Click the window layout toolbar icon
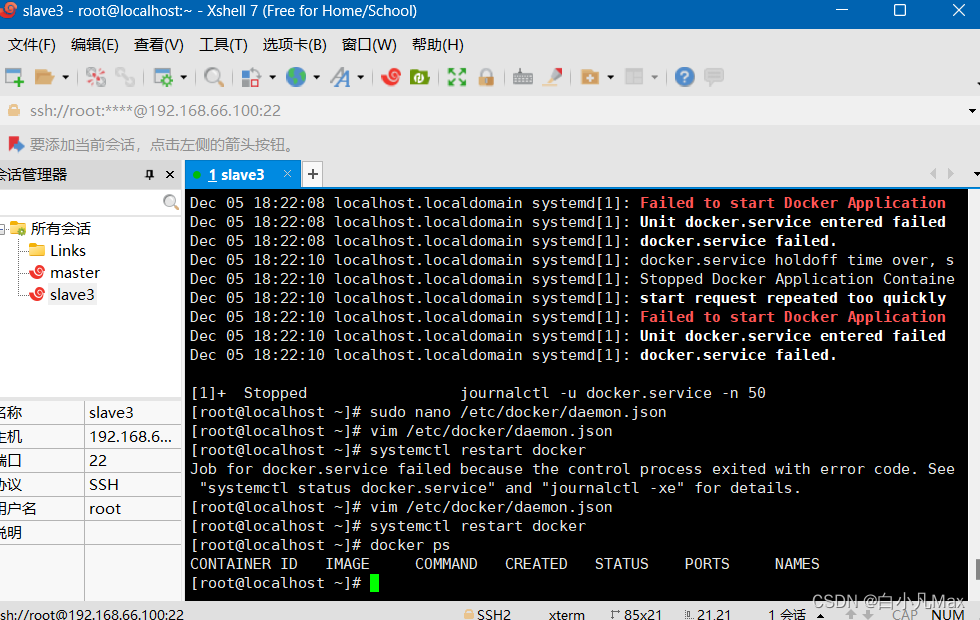980x620 pixels. (634, 78)
